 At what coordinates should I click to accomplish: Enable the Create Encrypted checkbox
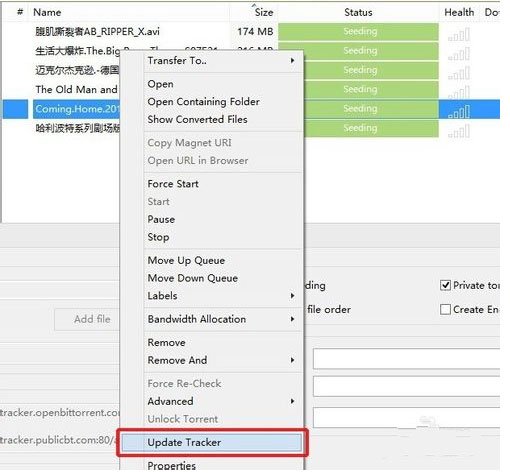[x=445, y=309]
